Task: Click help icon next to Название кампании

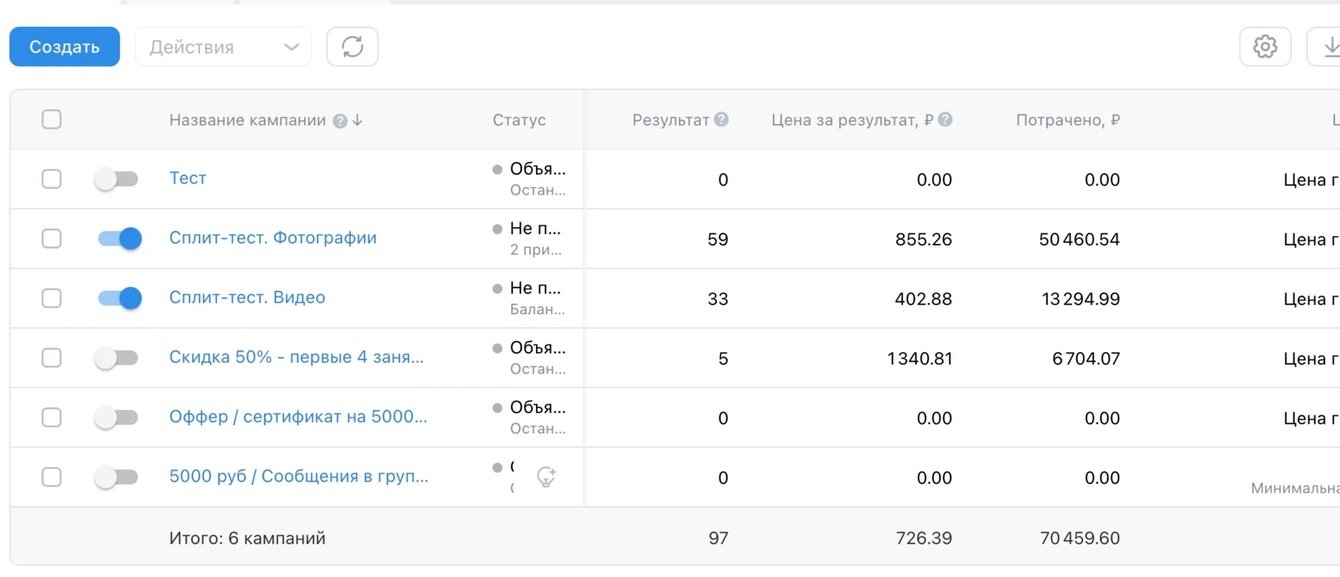Action: click(340, 121)
